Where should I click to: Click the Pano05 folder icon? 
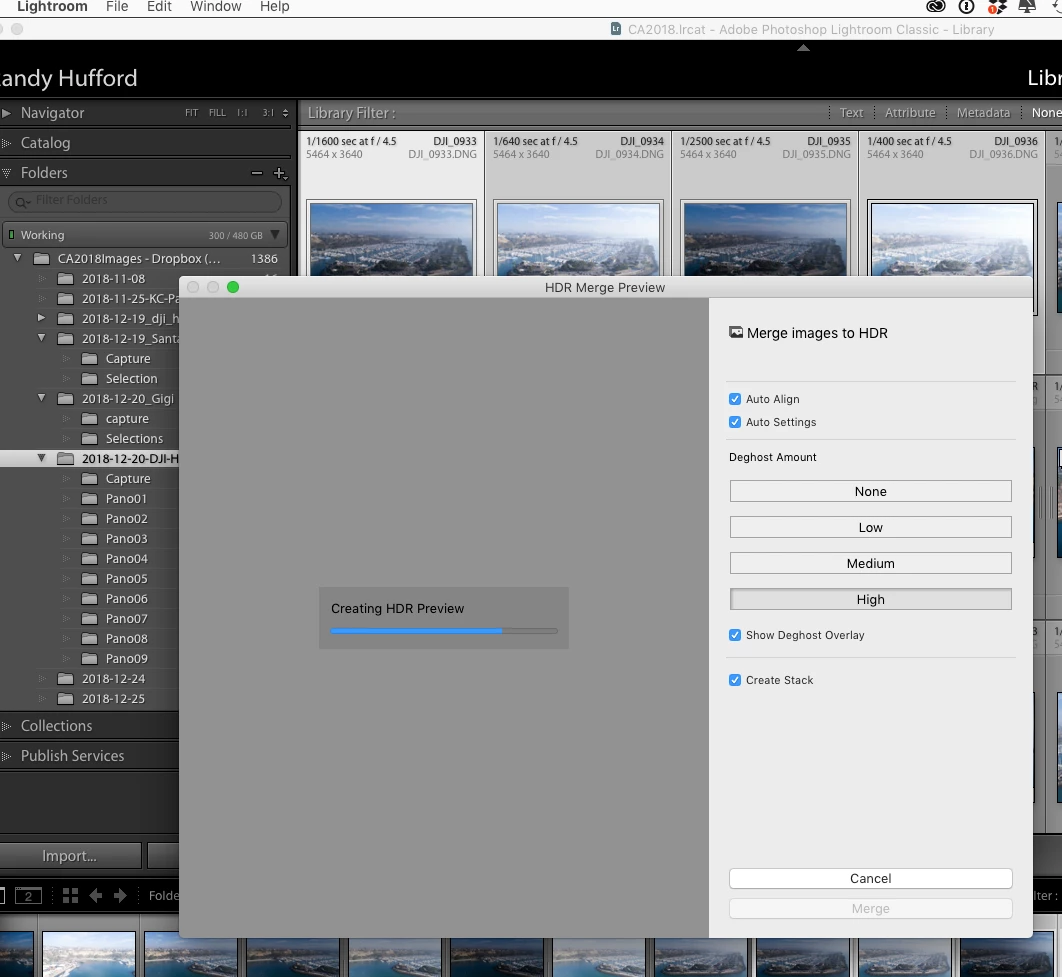pyautogui.click(x=89, y=579)
